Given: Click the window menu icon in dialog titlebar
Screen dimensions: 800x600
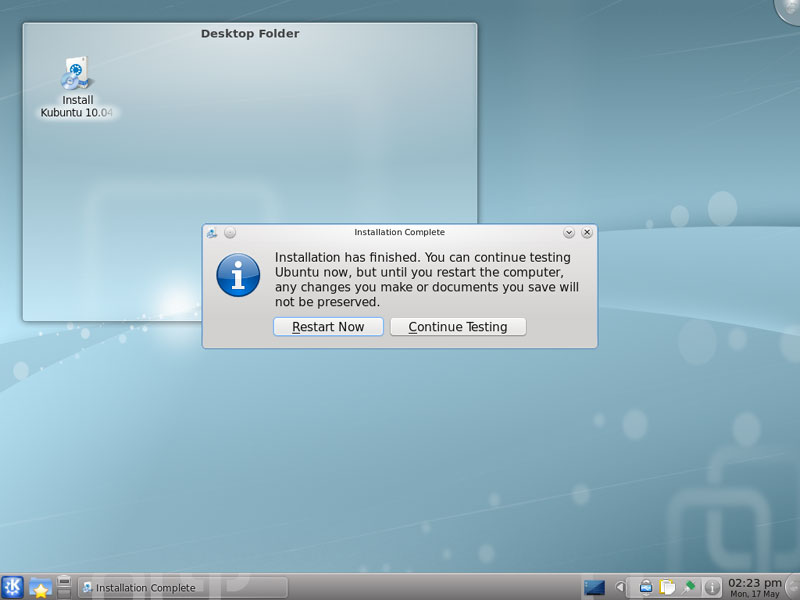Looking at the screenshot, I should pyautogui.click(x=212, y=233).
